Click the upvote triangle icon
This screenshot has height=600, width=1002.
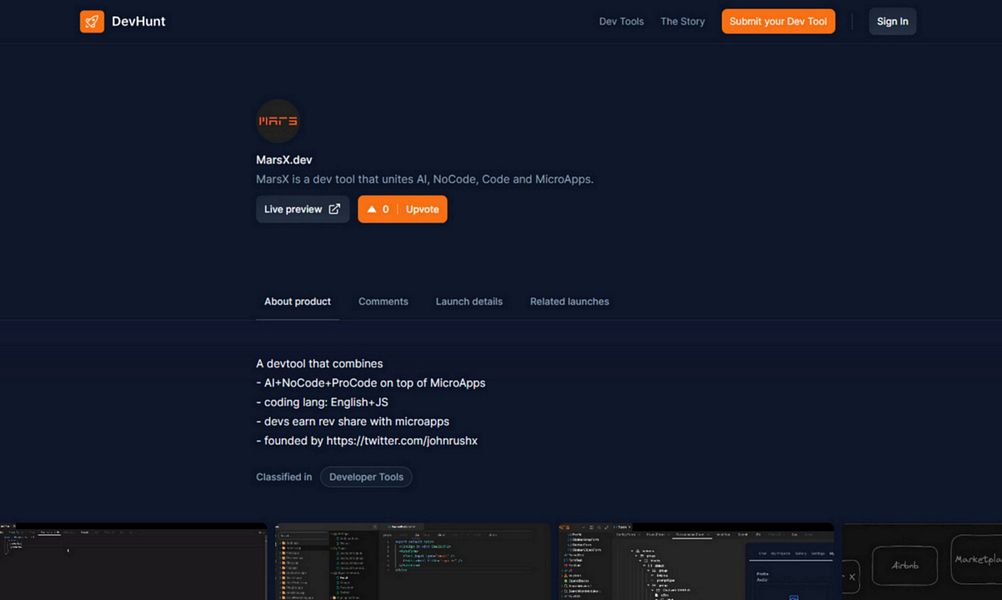370,209
